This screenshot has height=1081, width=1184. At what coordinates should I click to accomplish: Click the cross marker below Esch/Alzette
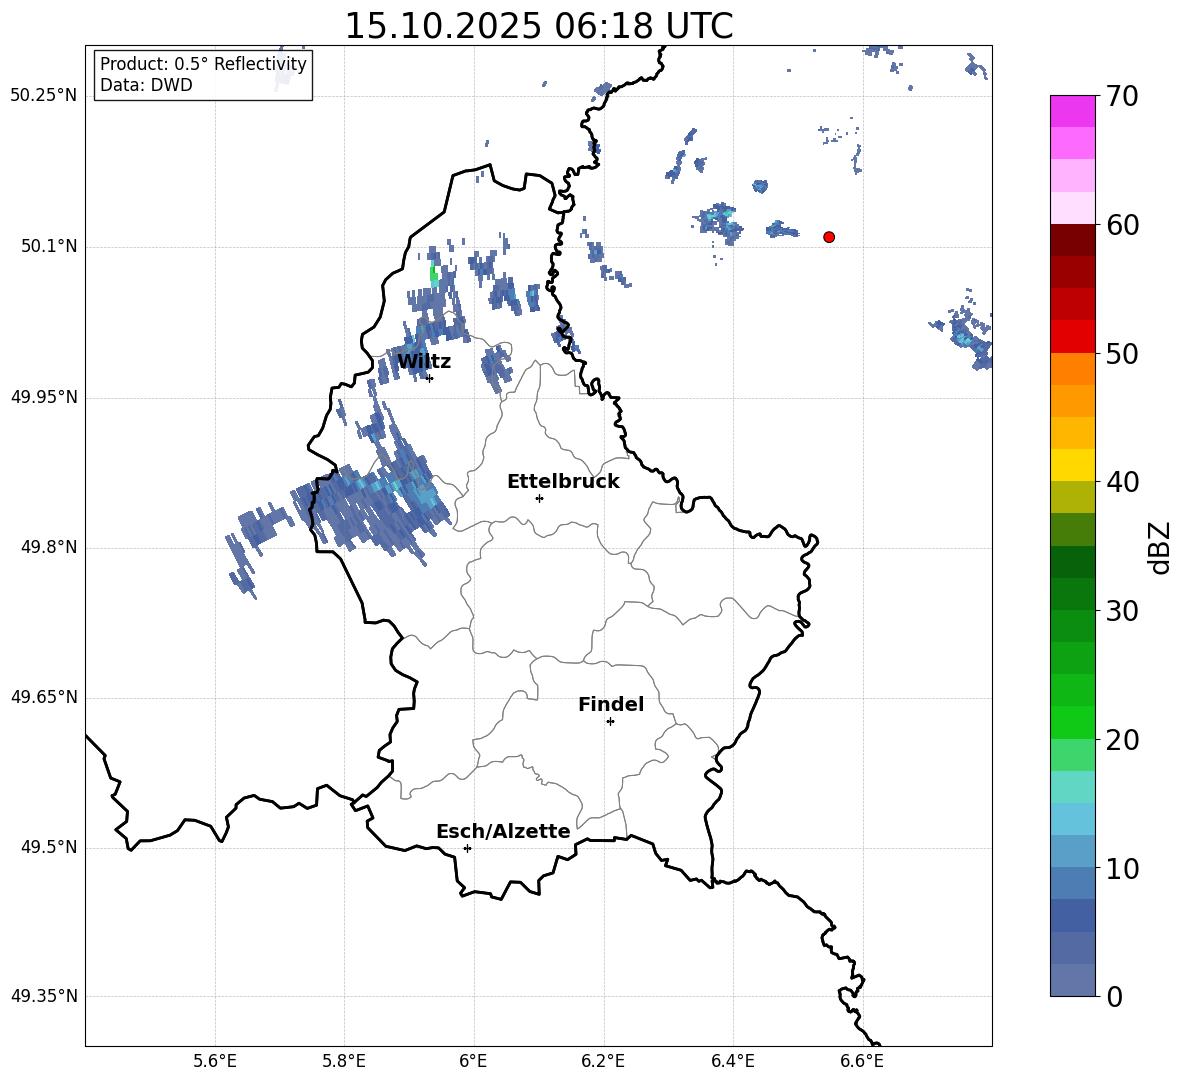pos(467,848)
